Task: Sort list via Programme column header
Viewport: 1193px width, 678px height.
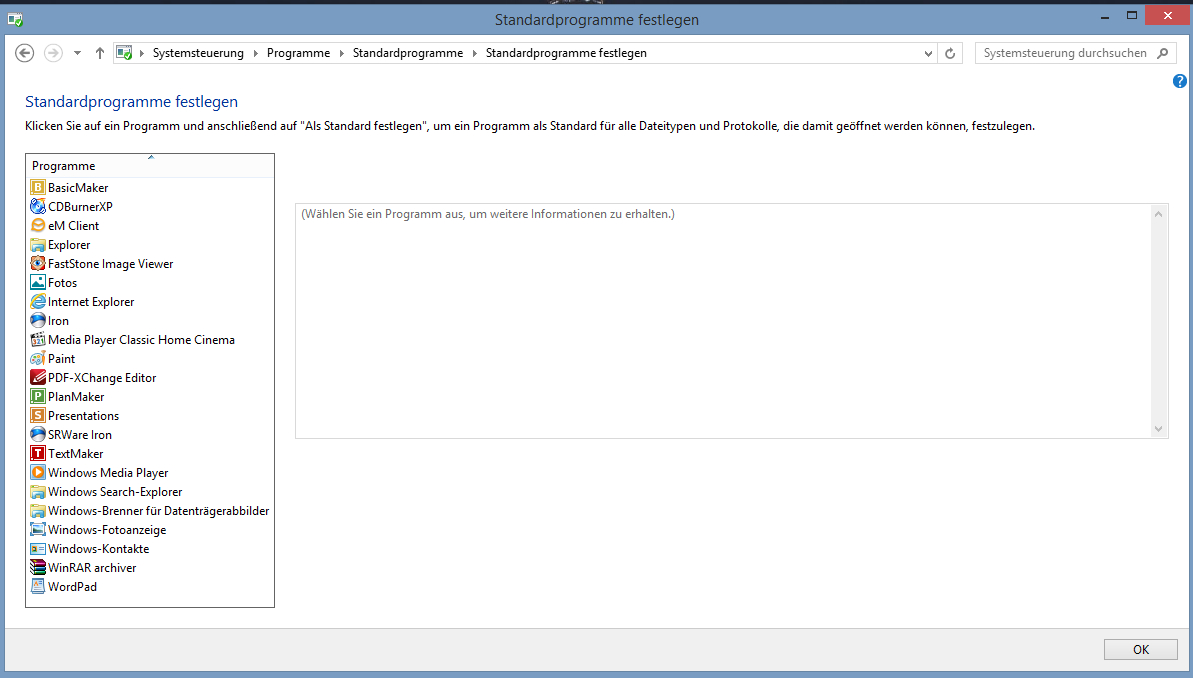Action: tap(150, 165)
